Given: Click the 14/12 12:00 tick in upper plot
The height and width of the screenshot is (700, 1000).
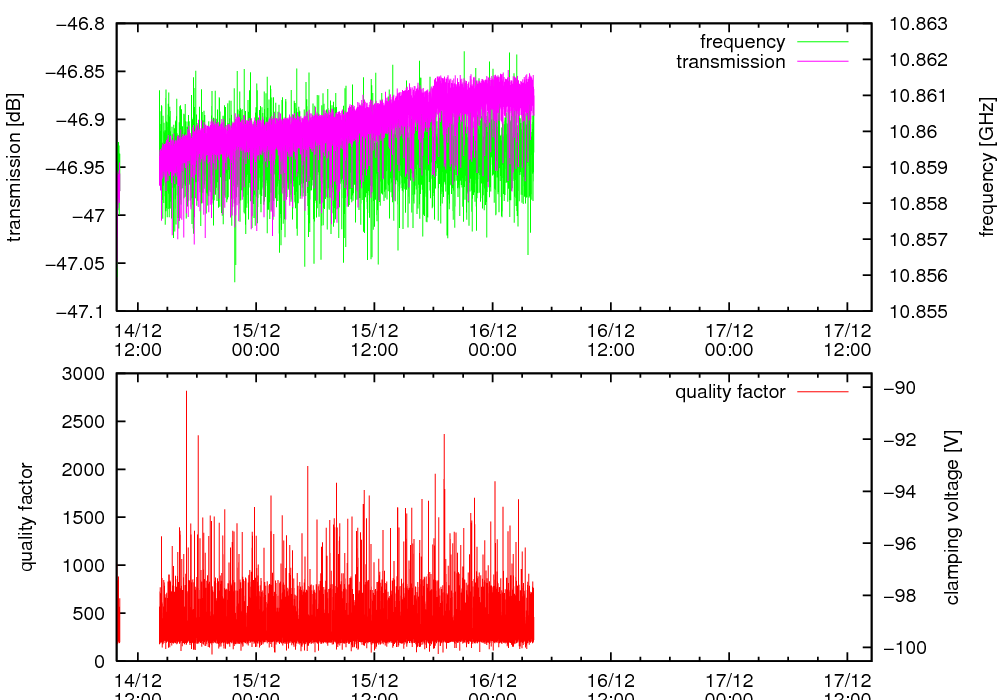Looking at the screenshot, I should [138, 339].
